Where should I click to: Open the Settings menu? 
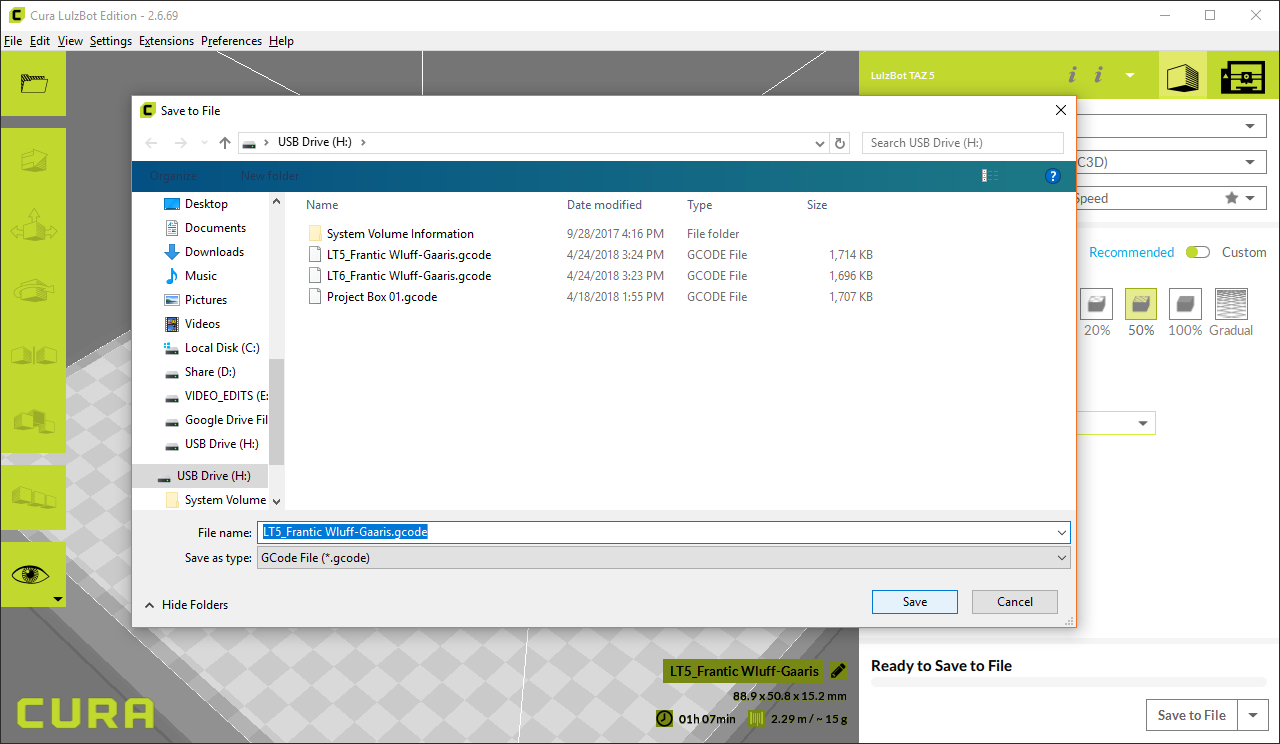click(x=110, y=41)
